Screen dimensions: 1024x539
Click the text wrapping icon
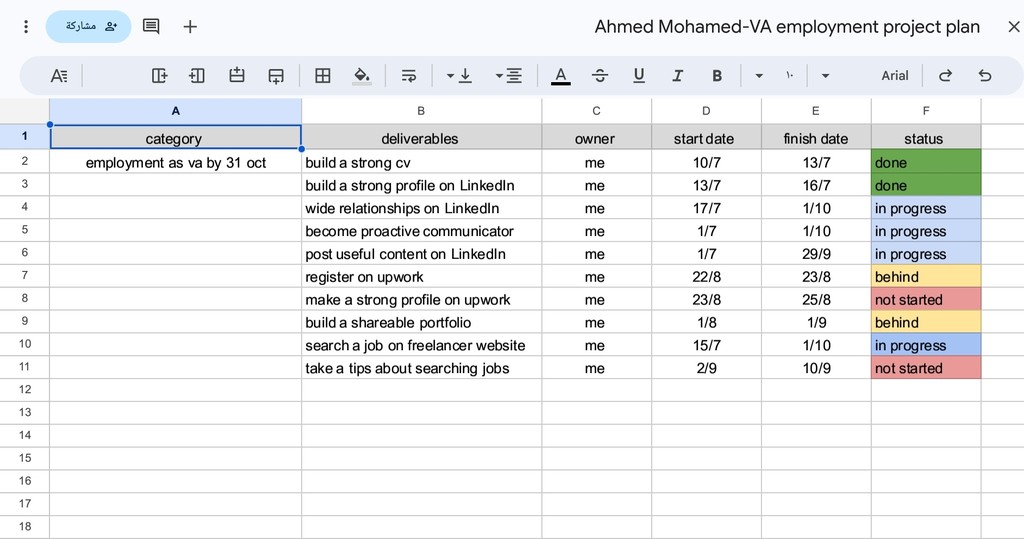coord(409,76)
